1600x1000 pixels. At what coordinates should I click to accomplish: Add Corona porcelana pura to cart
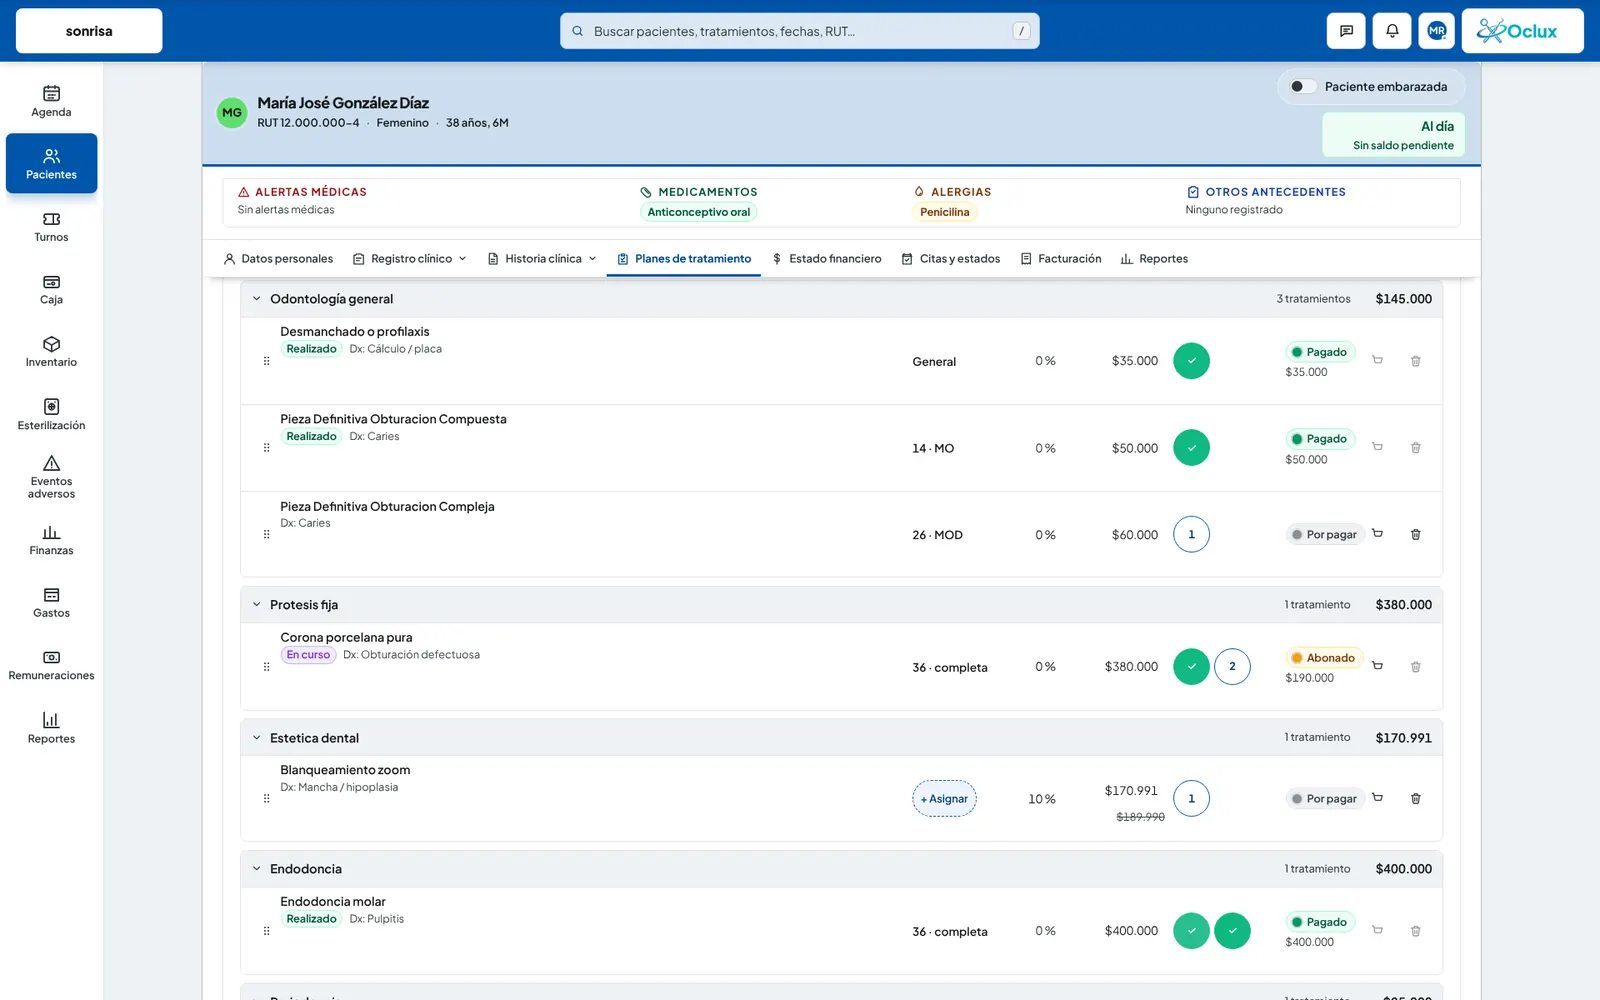pyautogui.click(x=1377, y=666)
